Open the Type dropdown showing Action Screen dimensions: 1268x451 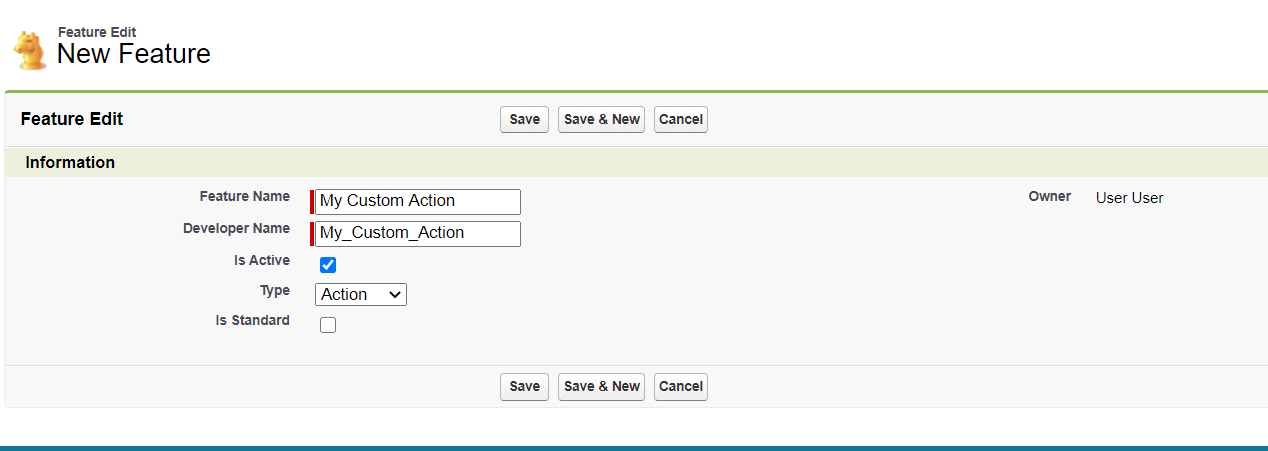361,294
